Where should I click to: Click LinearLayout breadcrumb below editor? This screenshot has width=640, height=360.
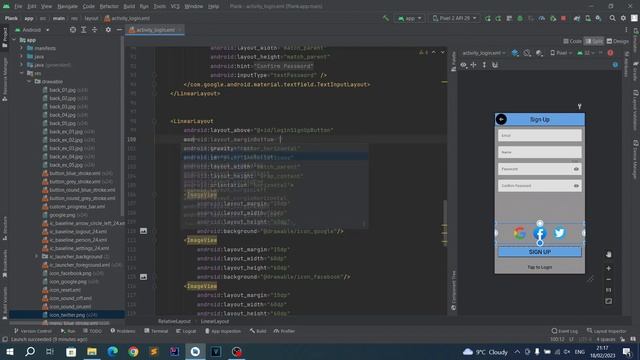215,321
